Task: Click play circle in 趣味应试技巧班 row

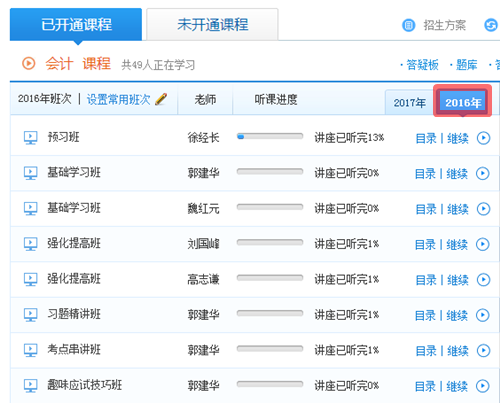Action: [483, 386]
